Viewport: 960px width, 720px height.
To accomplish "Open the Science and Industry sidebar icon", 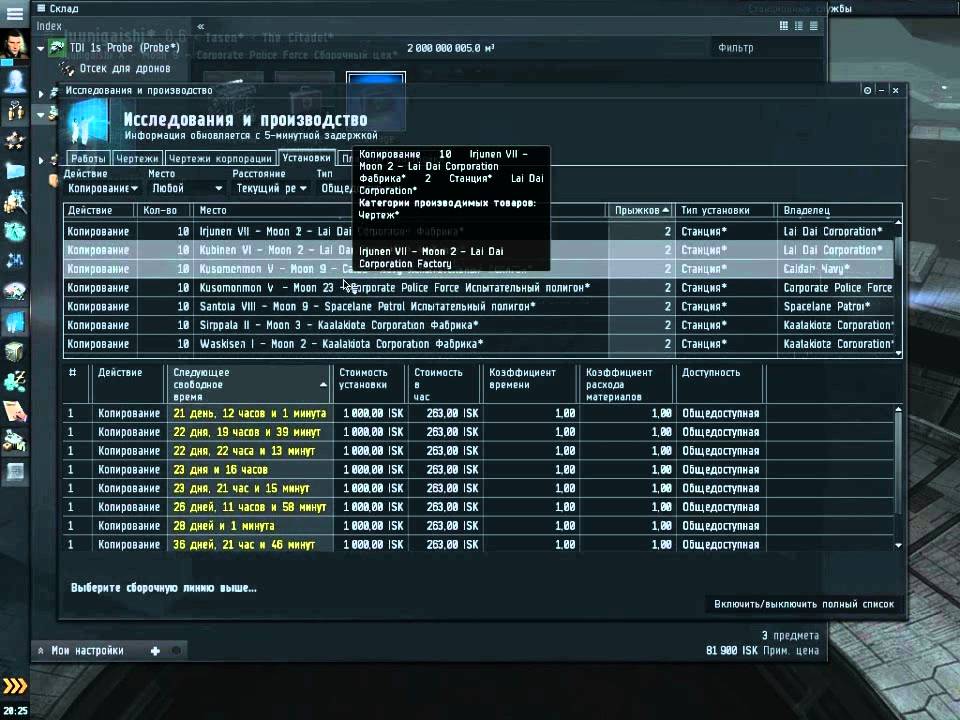I will tap(15, 322).
